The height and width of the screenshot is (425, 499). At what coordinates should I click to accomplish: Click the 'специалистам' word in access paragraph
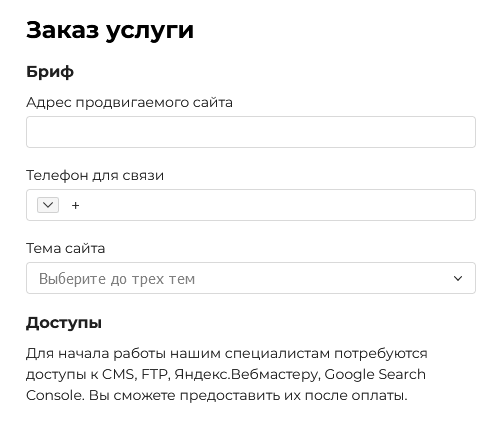point(277,354)
